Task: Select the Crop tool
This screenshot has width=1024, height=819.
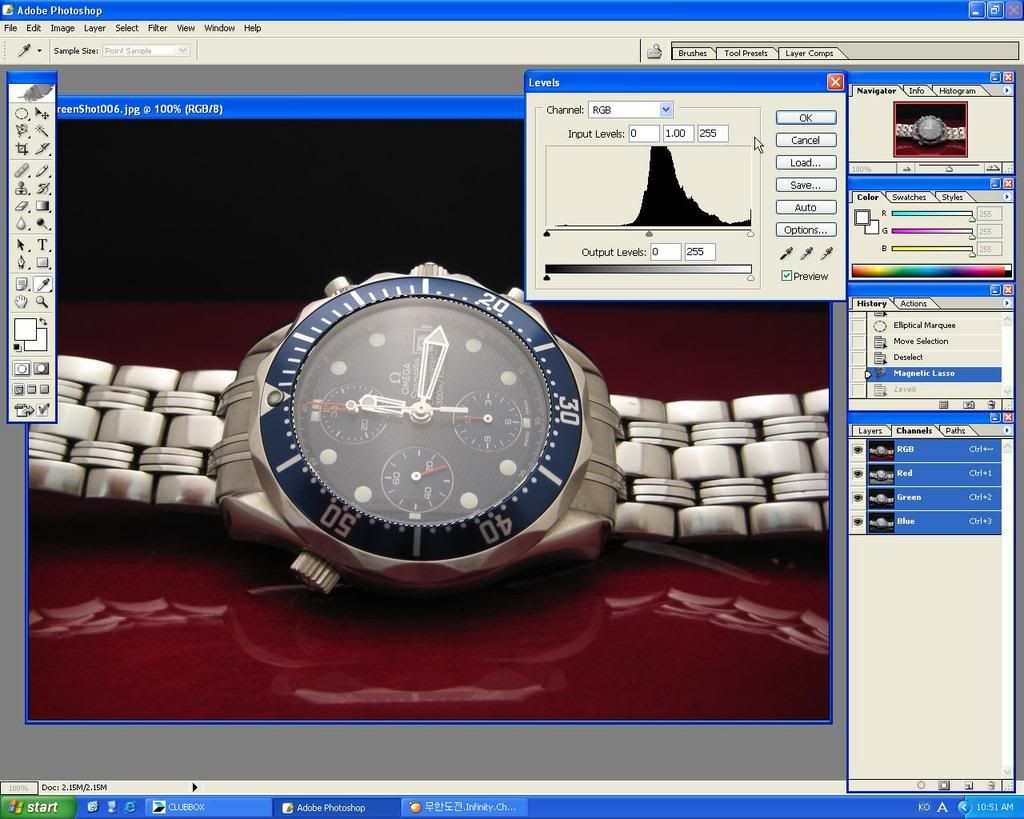Action: click(22, 149)
